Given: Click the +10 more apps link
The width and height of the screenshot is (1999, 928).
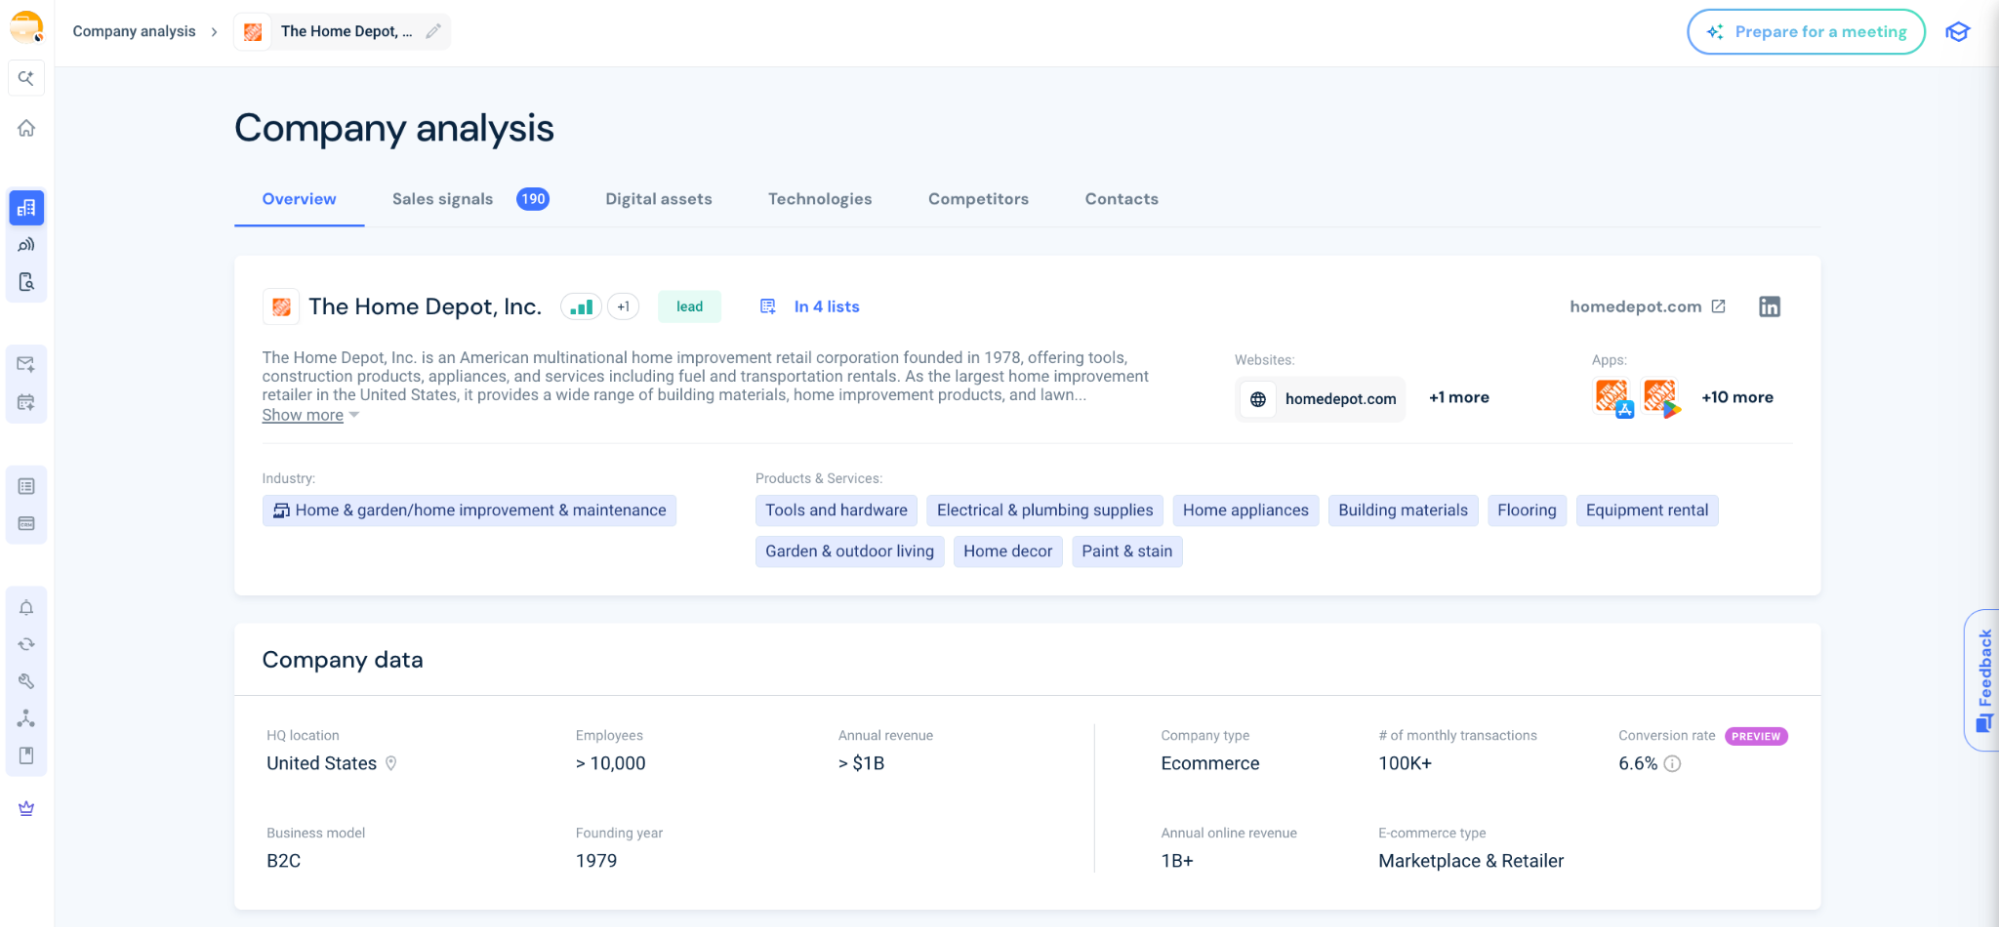Looking at the screenshot, I should click(1737, 397).
